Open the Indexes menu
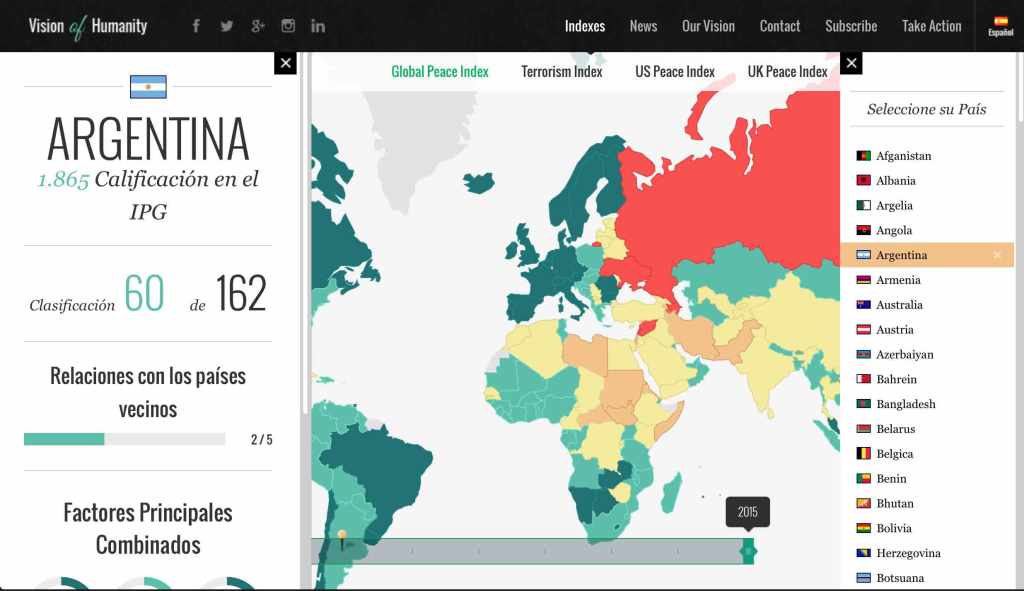The image size is (1024, 591). 584,26
